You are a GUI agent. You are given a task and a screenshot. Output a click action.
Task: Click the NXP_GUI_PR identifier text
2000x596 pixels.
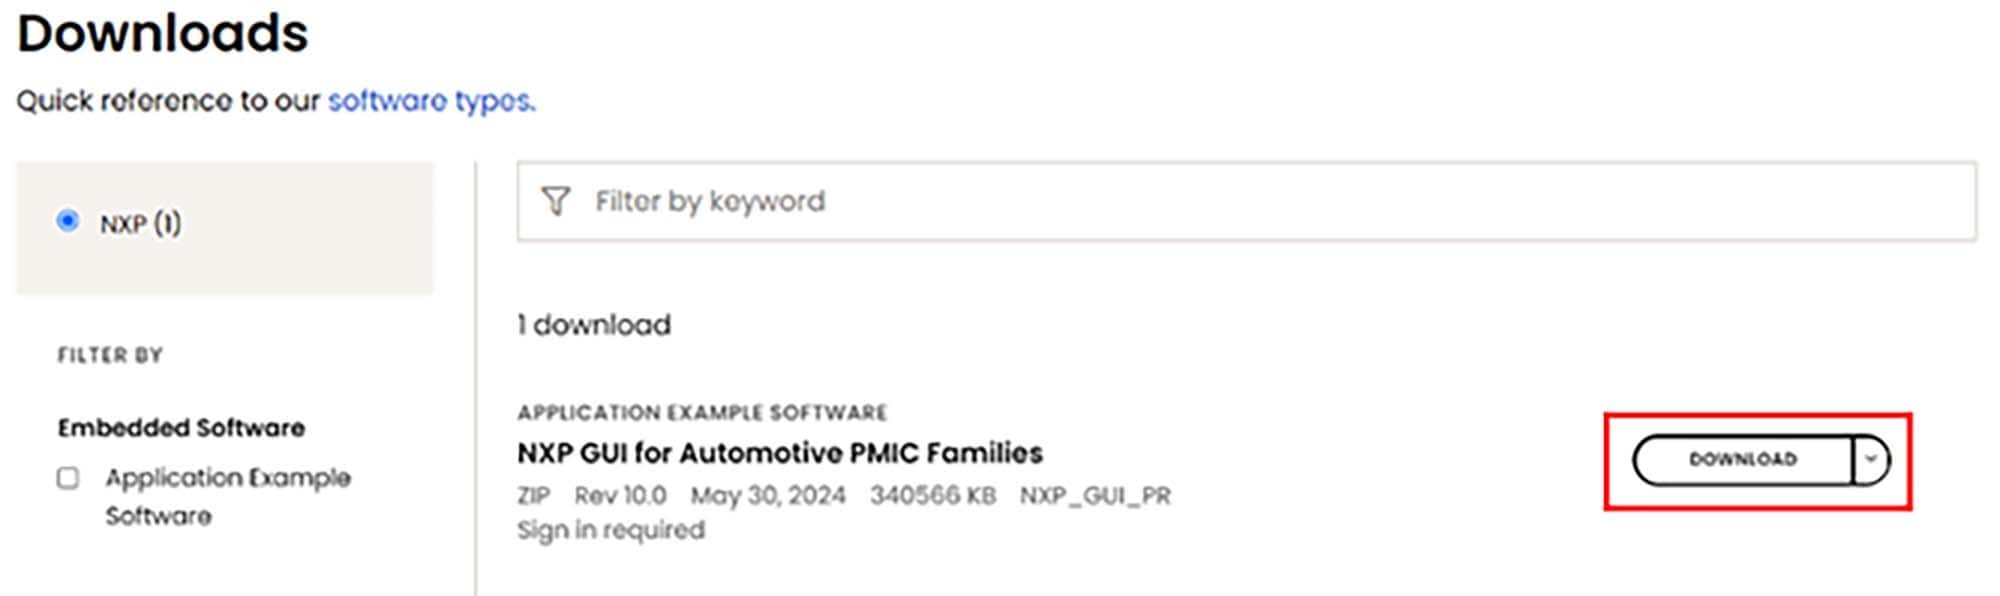1097,494
